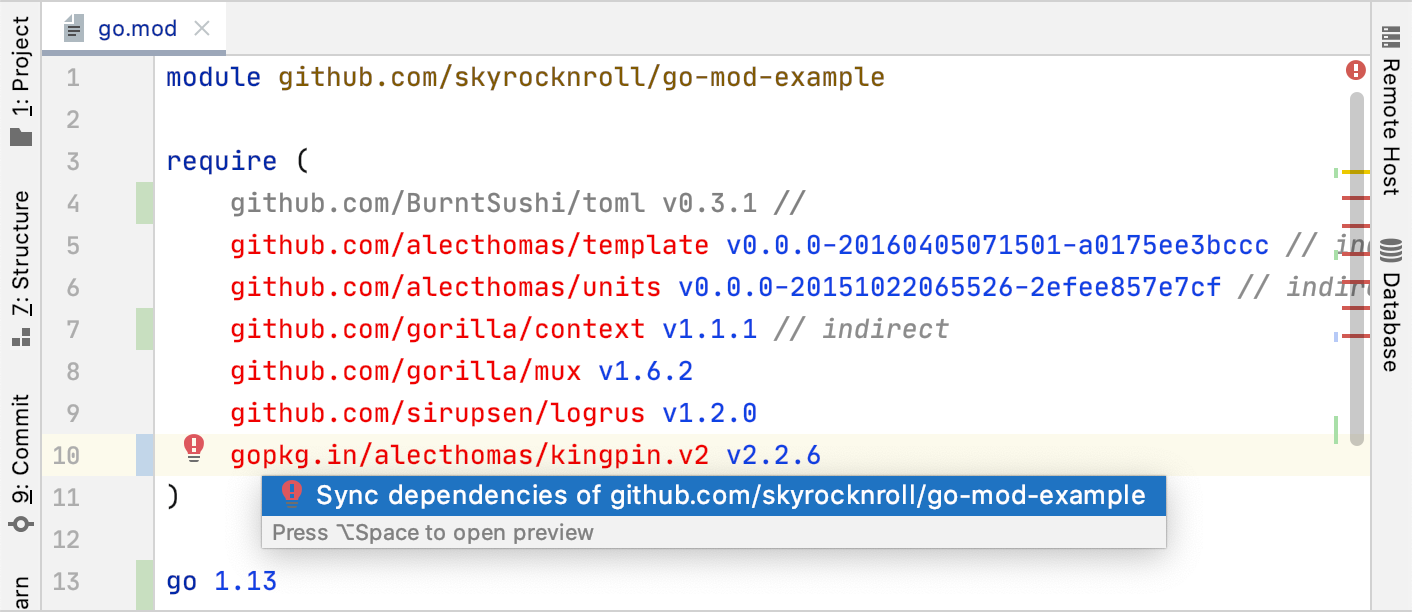This screenshot has width=1412, height=612.
Task: Click the yellow warning stripe at scrollbar top
Action: (1358, 172)
